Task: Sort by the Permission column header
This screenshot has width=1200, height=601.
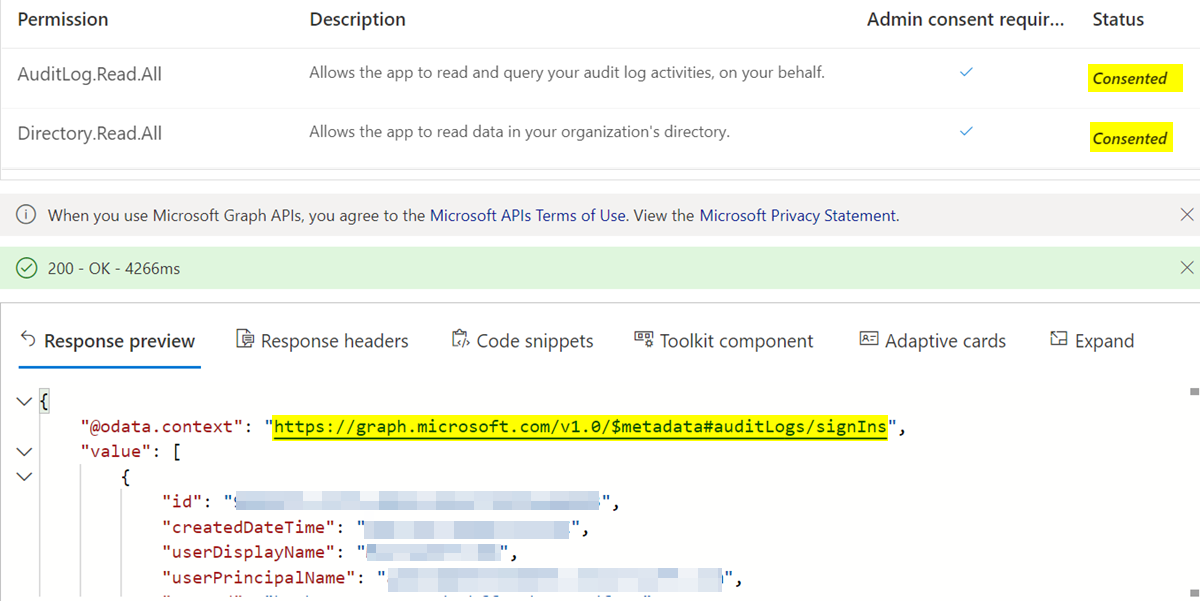Action: (63, 19)
